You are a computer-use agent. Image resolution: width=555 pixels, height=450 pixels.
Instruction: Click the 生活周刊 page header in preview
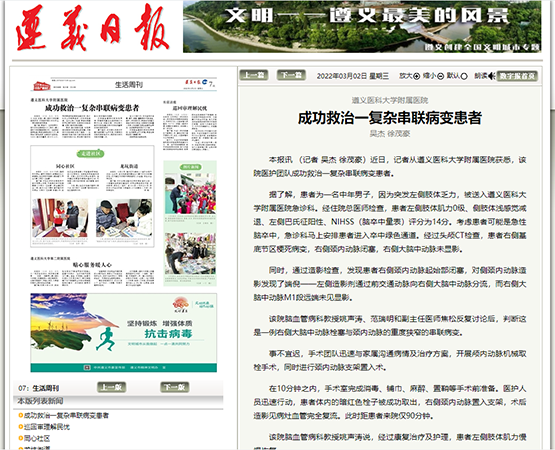[129, 85]
